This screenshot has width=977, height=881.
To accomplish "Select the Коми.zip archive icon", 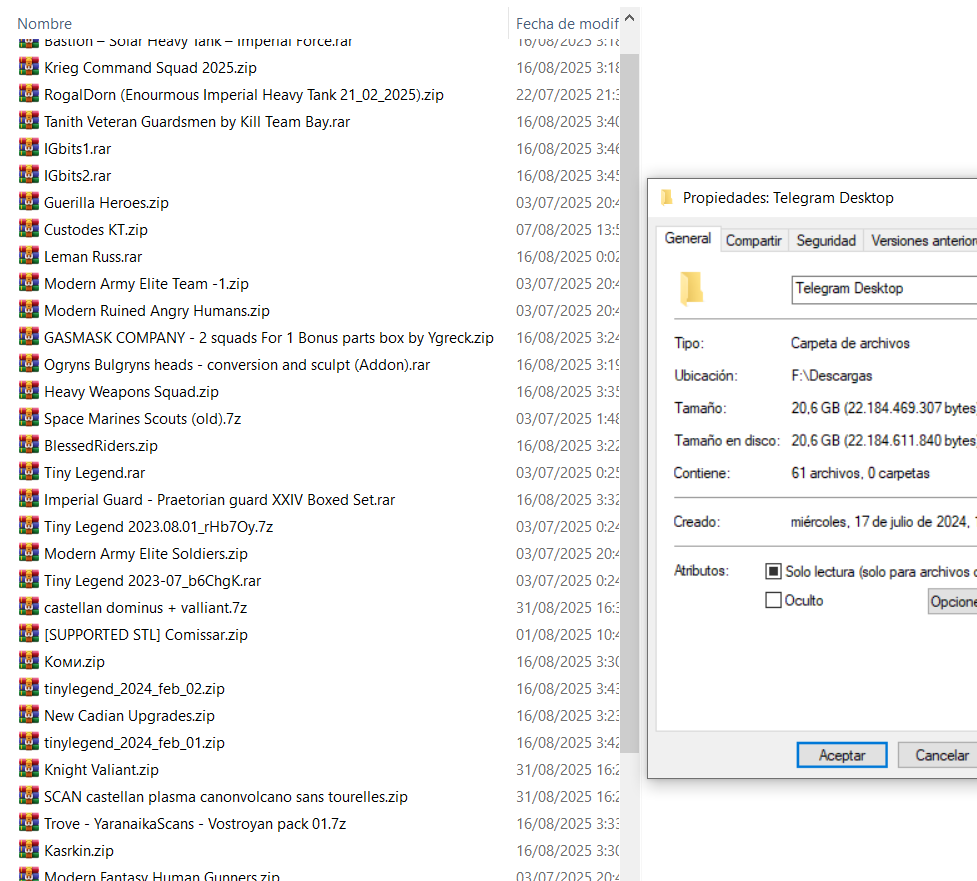I will coord(29,661).
